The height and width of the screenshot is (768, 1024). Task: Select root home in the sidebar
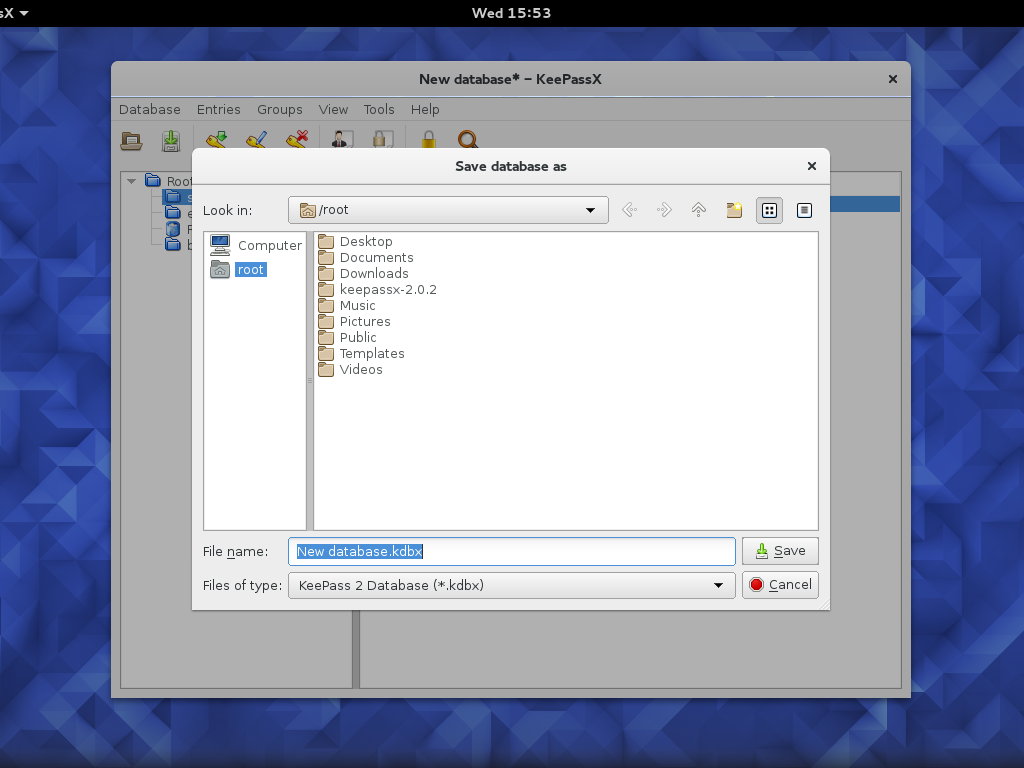point(238,269)
